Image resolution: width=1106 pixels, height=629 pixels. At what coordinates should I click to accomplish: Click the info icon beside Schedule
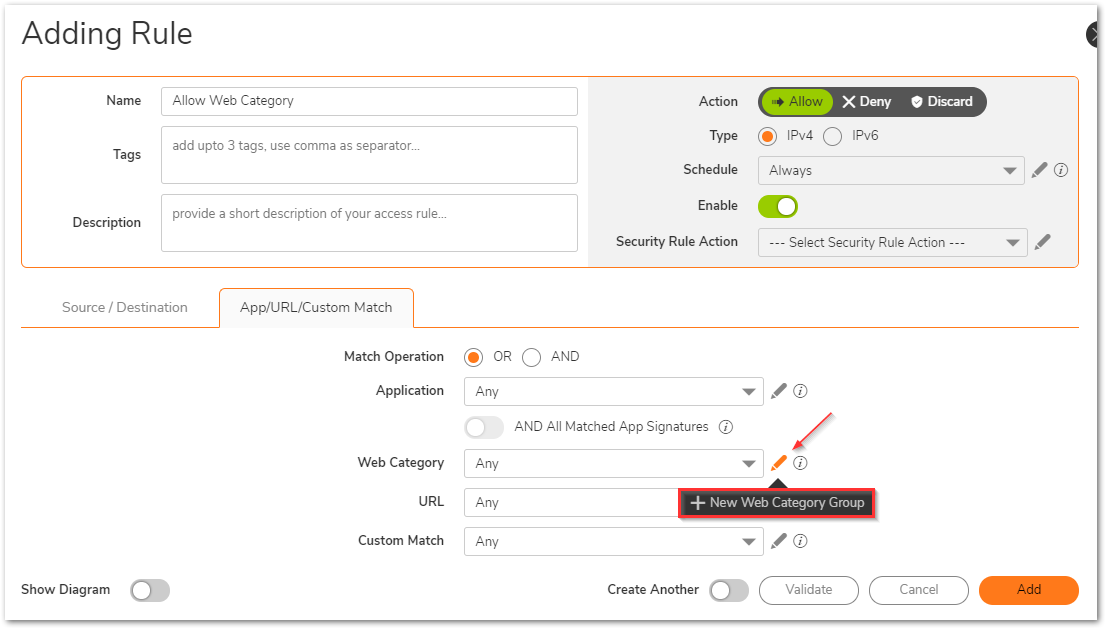coord(1061,170)
